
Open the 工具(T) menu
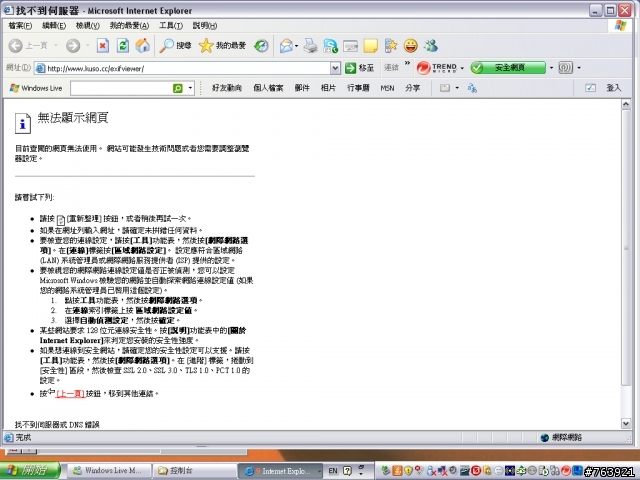pyautogui.click(x=171, y=25)
